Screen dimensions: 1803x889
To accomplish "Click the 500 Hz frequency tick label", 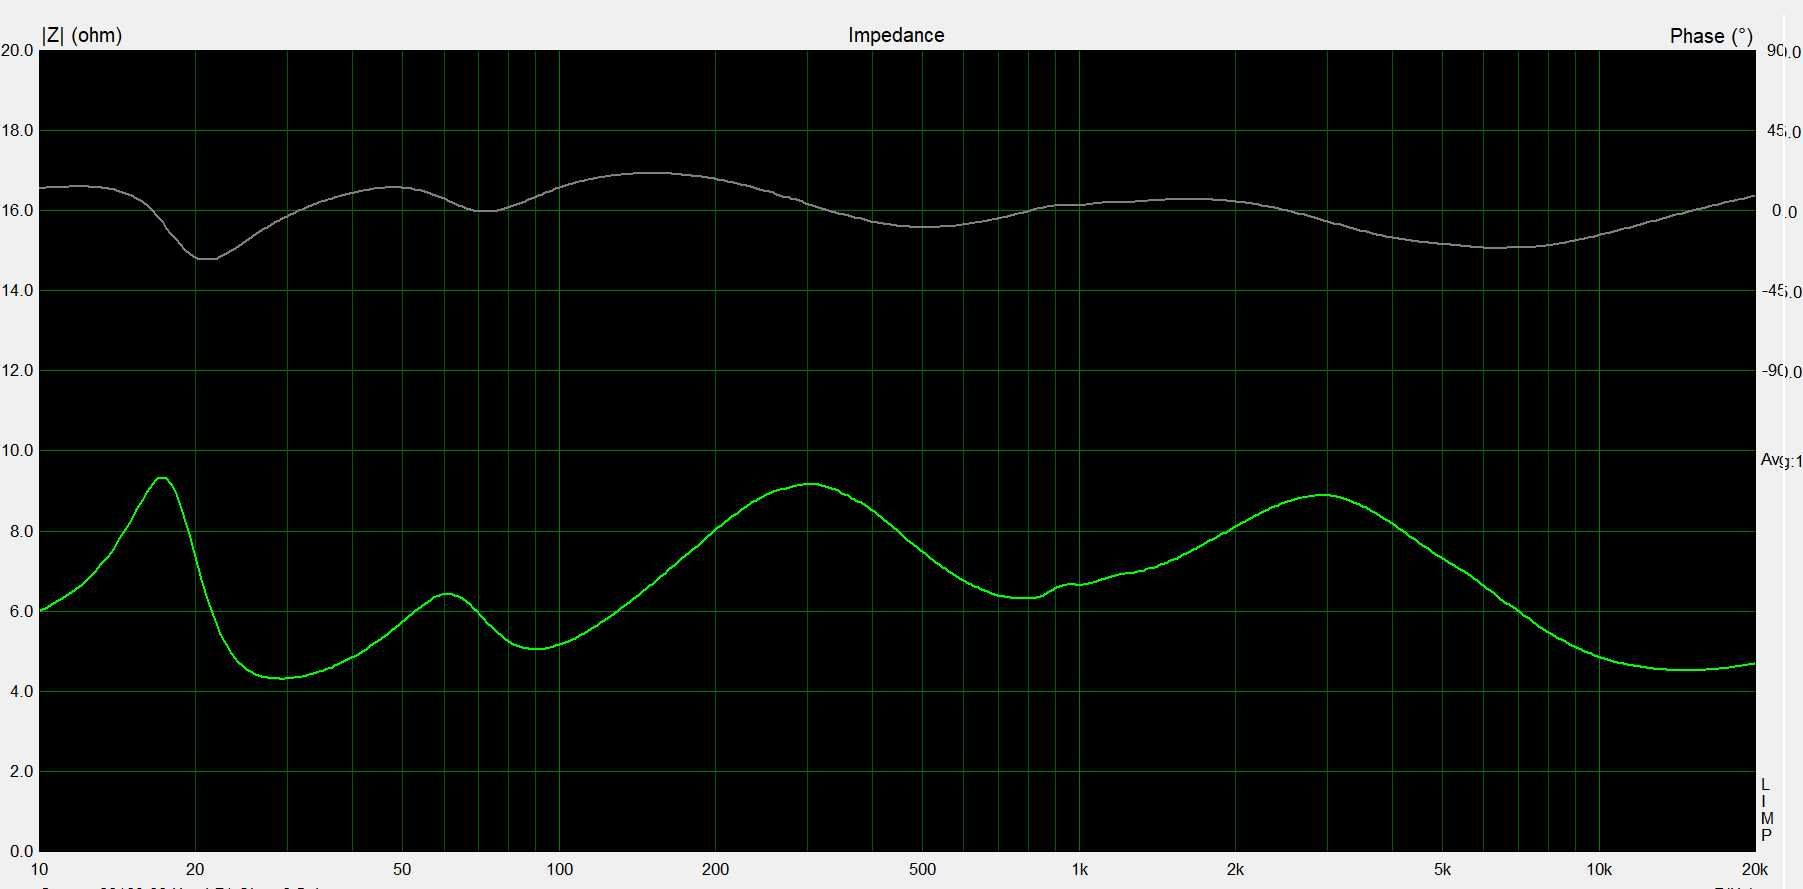I will [922, 869].
